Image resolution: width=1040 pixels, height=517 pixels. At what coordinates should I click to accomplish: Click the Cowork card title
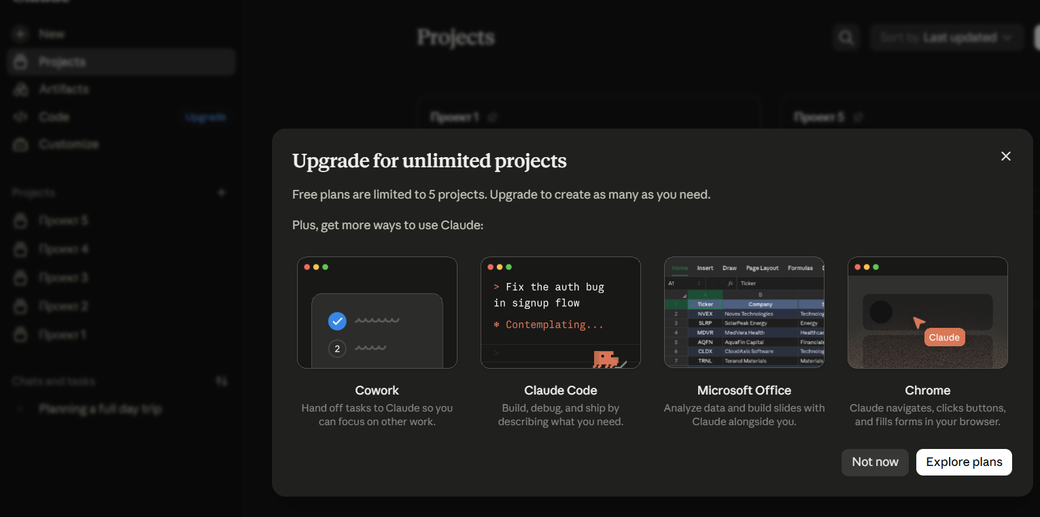(377, 390)
